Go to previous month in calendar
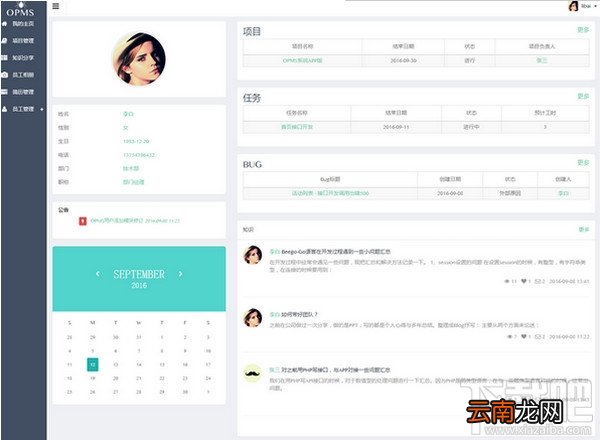Screen dimensions: 600x440 pos(98,274)
